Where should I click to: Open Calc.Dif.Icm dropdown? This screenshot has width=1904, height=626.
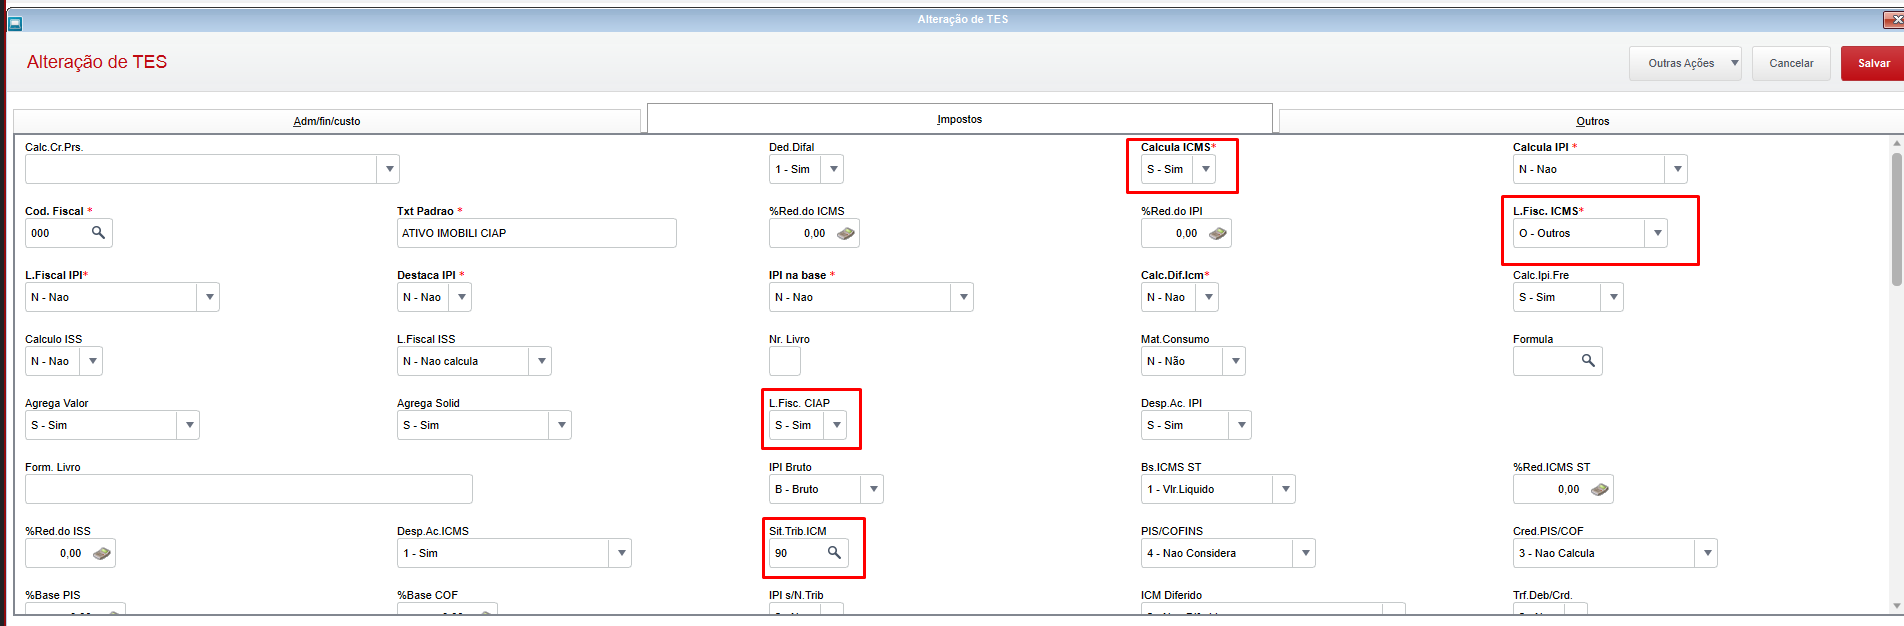click(1208, 297)
